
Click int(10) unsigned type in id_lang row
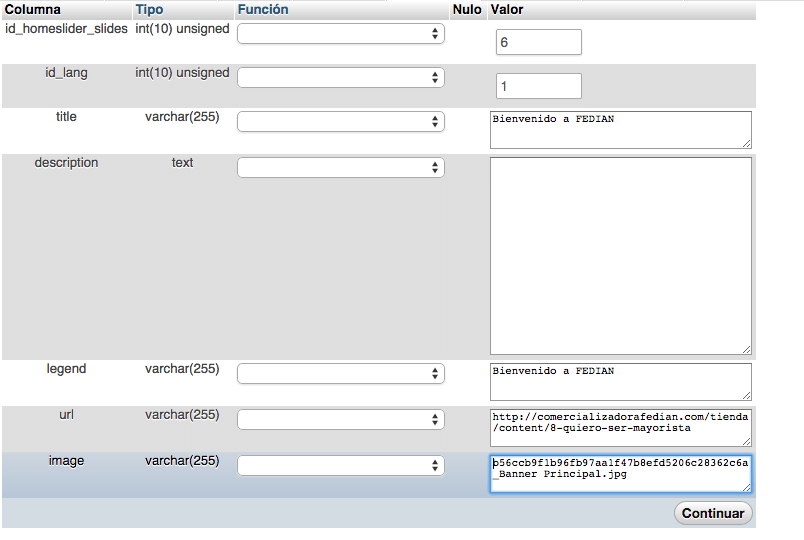click(x=182, y=73)
